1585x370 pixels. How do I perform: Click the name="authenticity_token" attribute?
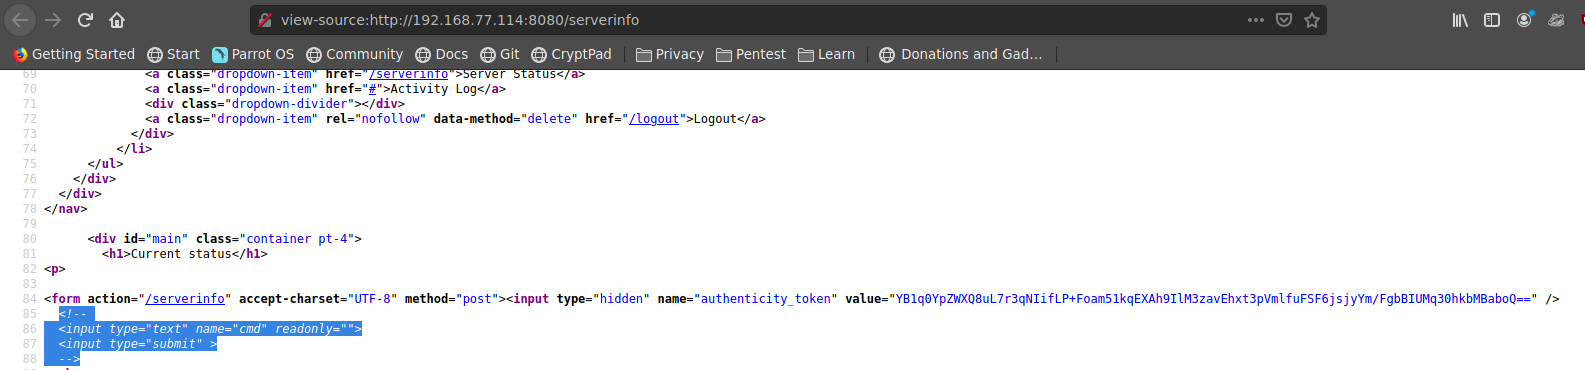click(747, 299)
